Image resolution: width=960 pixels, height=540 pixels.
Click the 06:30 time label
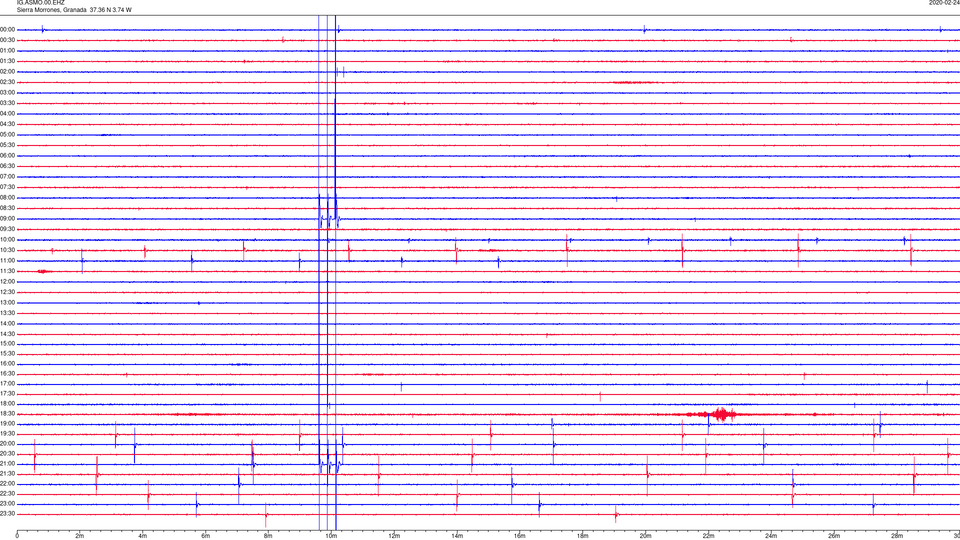(8, 167)
